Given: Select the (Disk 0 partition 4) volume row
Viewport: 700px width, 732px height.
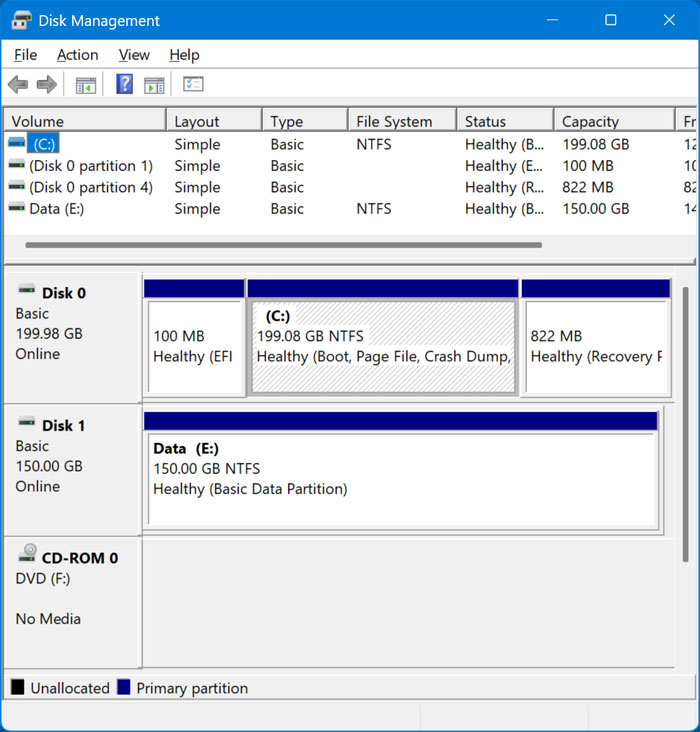Looking at the screenshot, I should point(350,187).
